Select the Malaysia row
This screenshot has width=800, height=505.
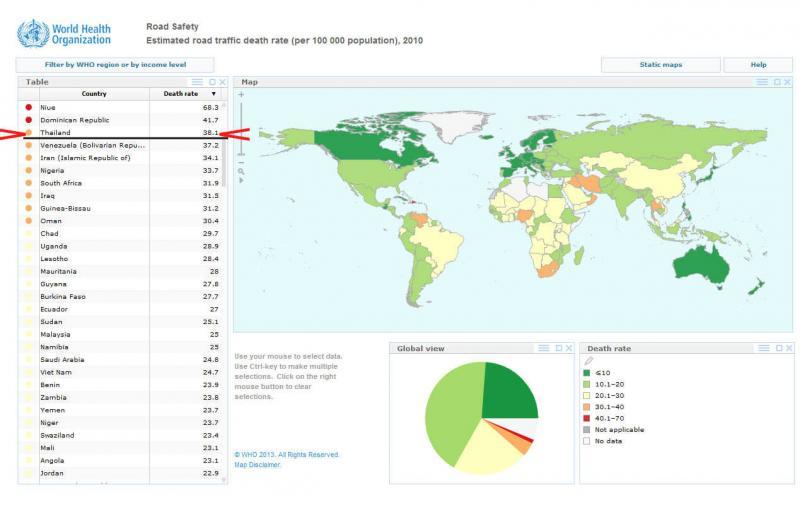(x=122, y=335)
